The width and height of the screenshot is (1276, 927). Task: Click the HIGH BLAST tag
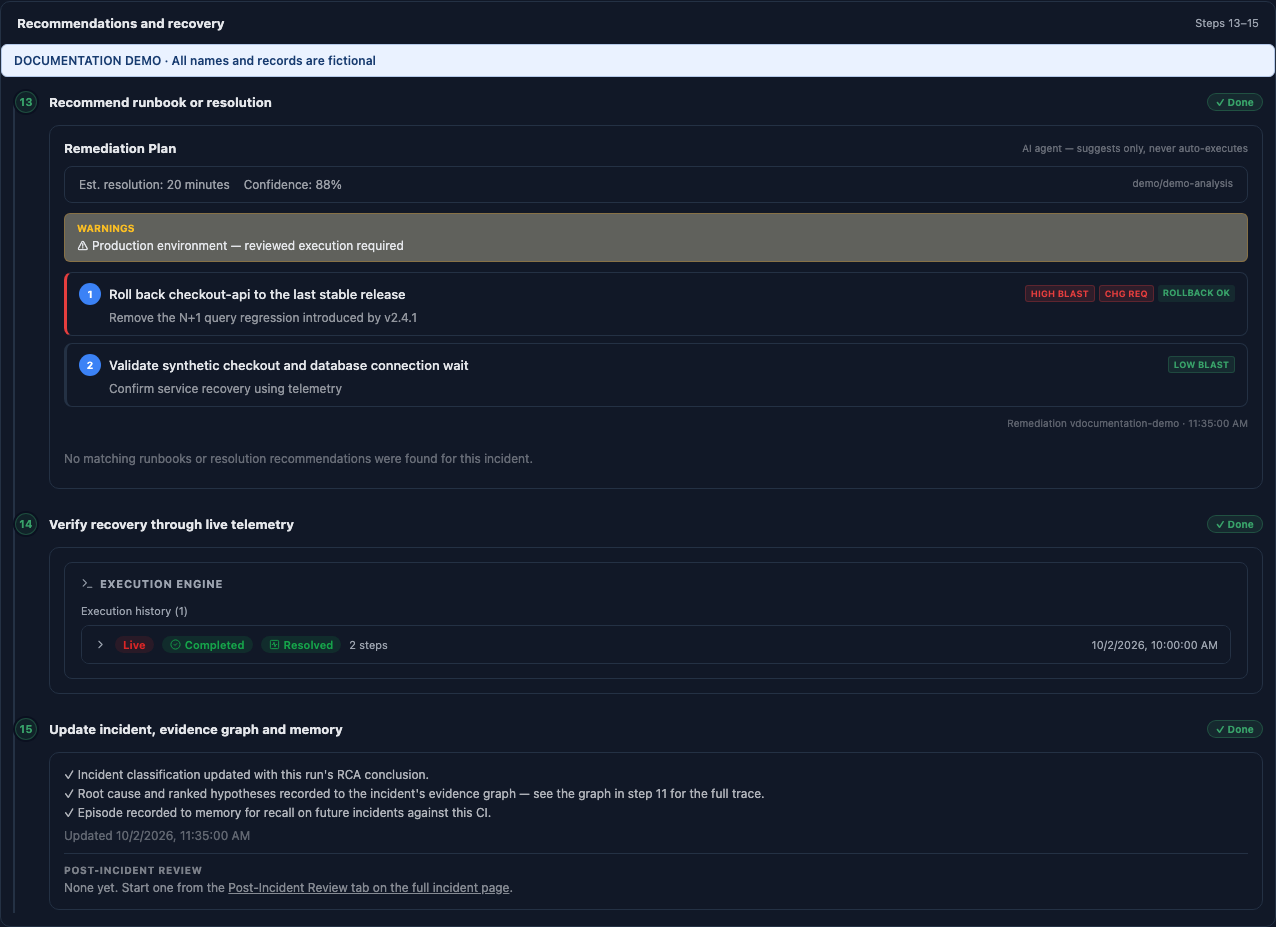[1059, 293]
